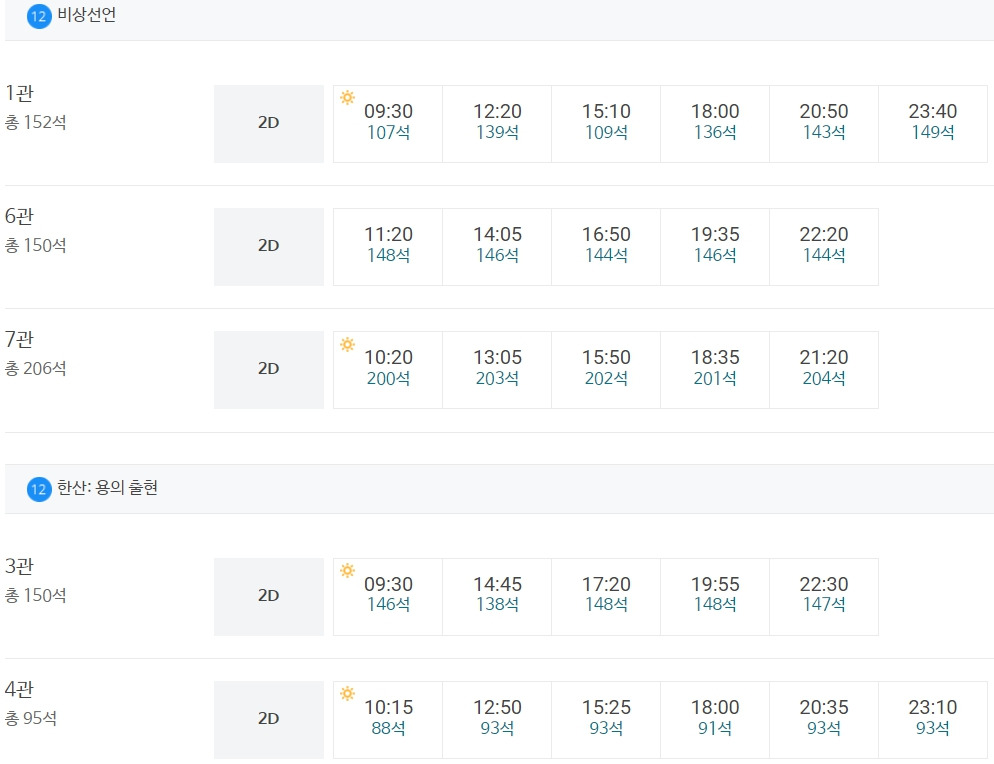
Task: Choose the 11:20 screening with 148석 in 6관
Action: click(388, 247)
